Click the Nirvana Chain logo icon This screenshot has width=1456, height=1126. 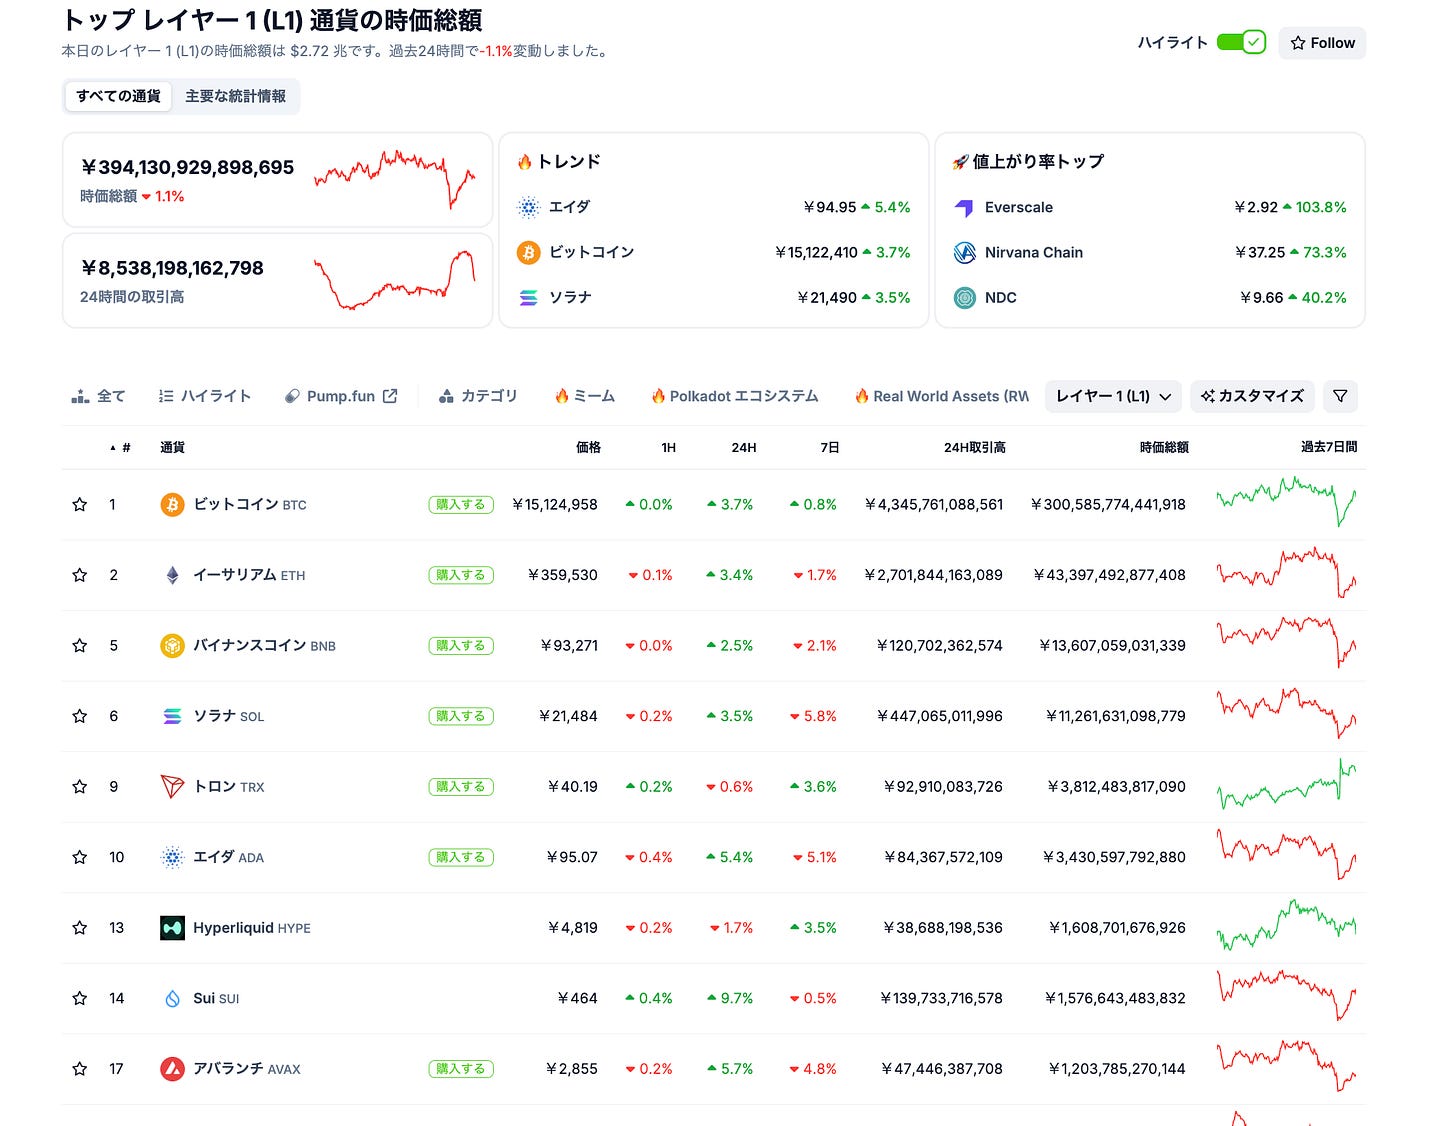click(964, 252)
